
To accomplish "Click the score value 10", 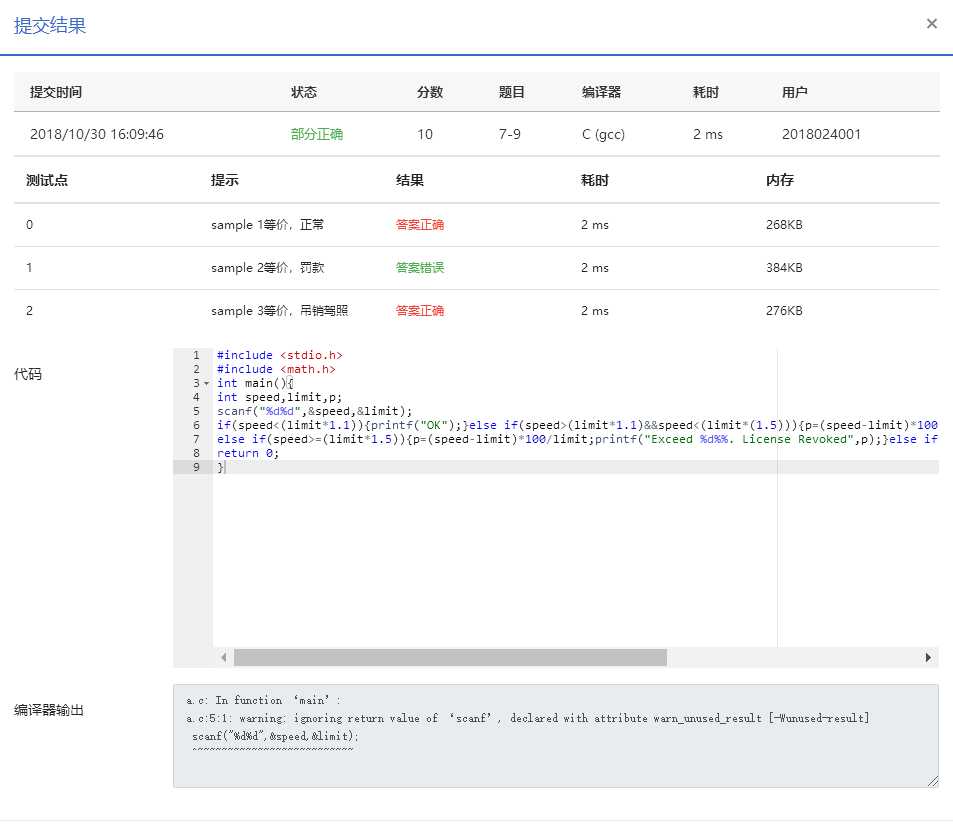I will [425, 134].
